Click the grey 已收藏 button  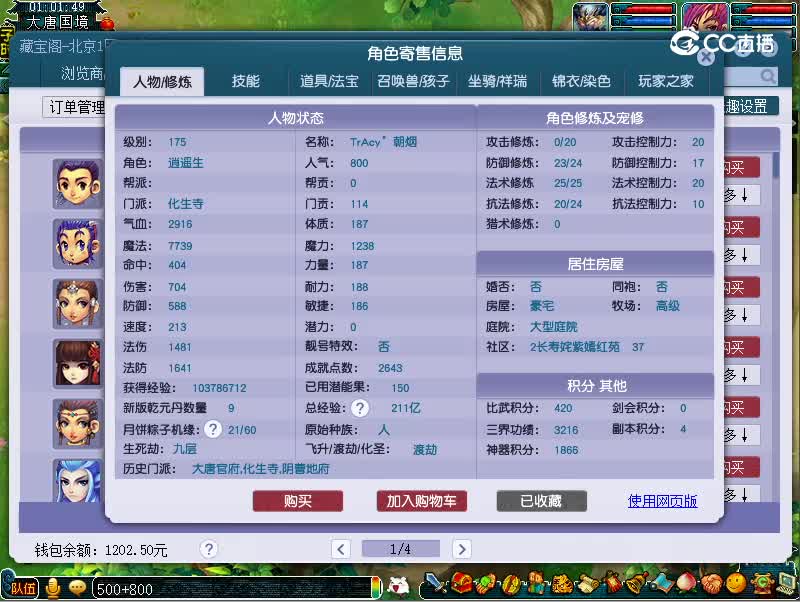541,501
